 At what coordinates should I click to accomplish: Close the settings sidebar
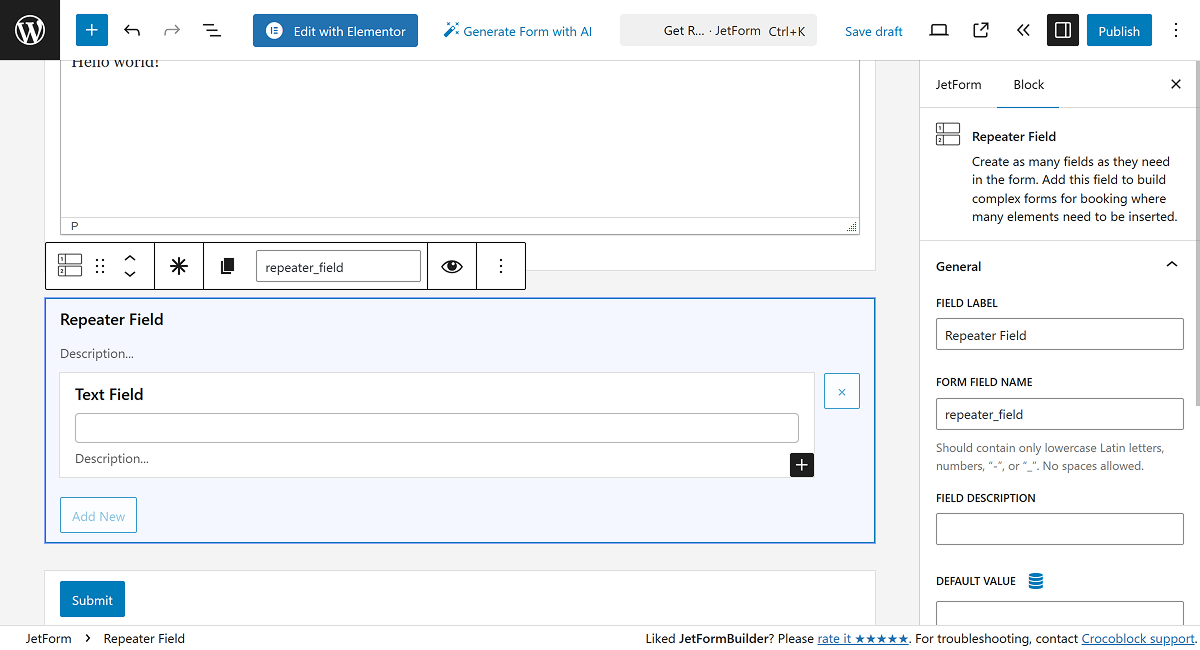[1176, 85]
